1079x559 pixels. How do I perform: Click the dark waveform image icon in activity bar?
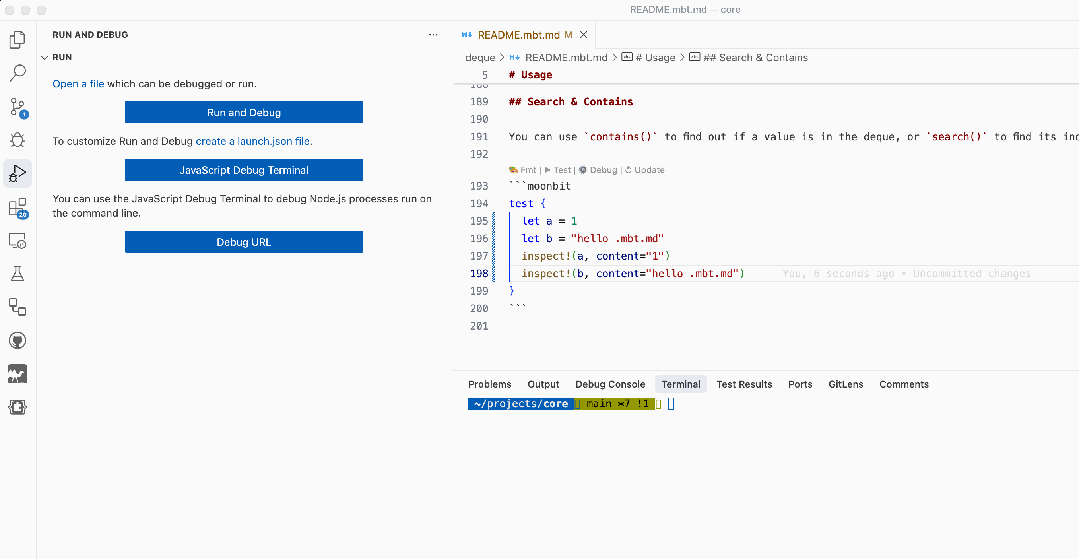point(18,374)
